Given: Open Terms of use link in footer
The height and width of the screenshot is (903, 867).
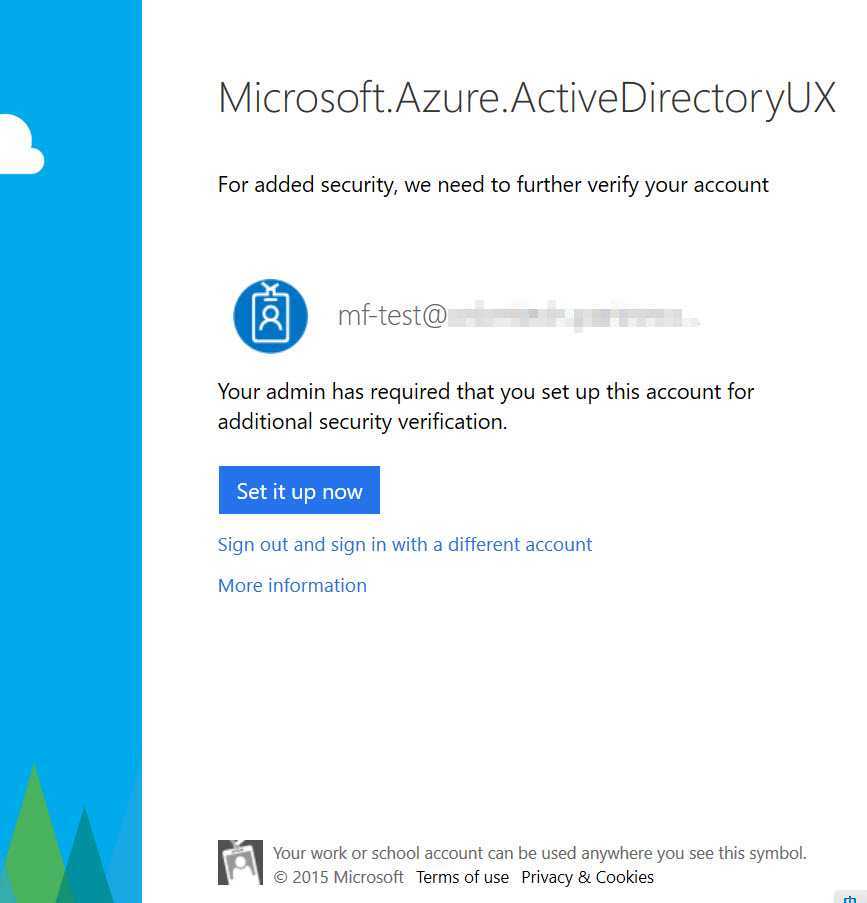Looking at the screenshot, I should tap(463, 877).
